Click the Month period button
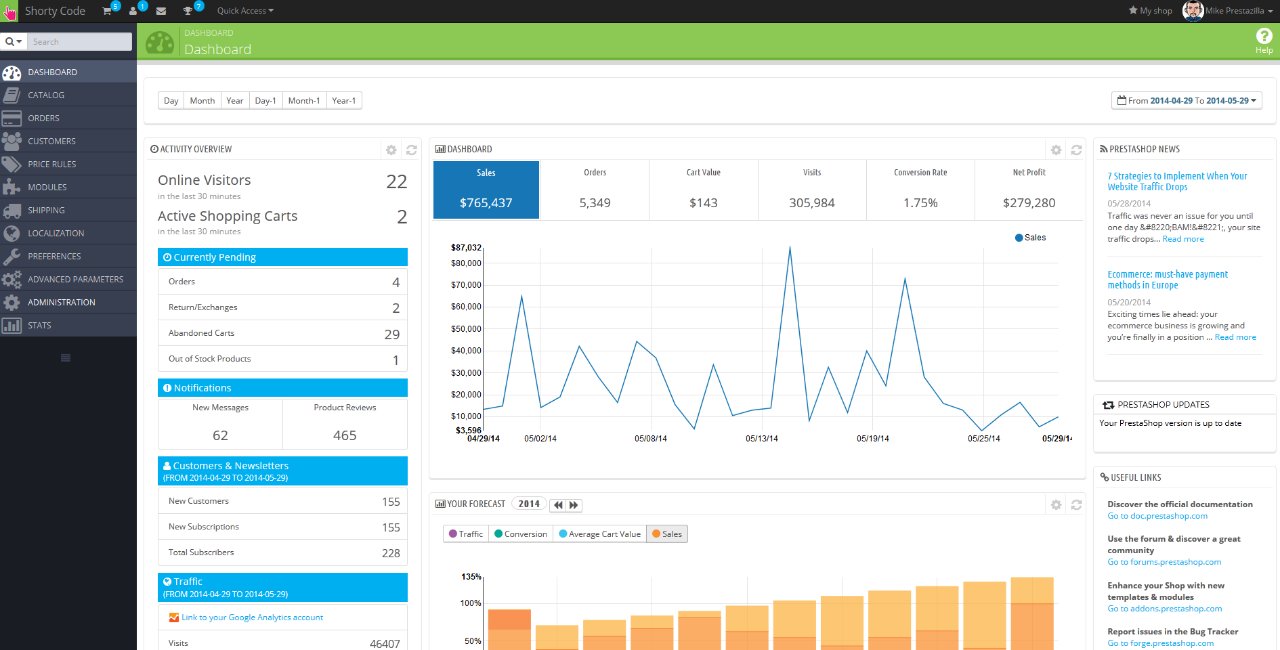The width and height of the screenshot is (1280, 650). tap(202, 100)
